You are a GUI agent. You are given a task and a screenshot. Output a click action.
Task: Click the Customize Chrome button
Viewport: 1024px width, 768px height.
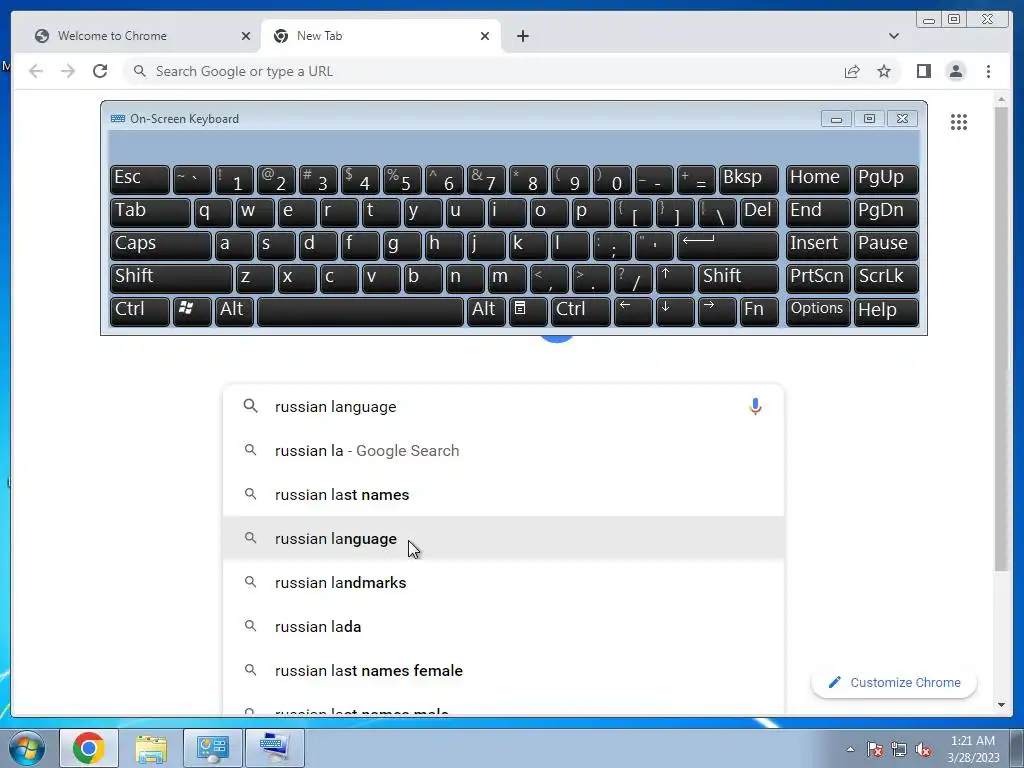[x=893, y=682]
